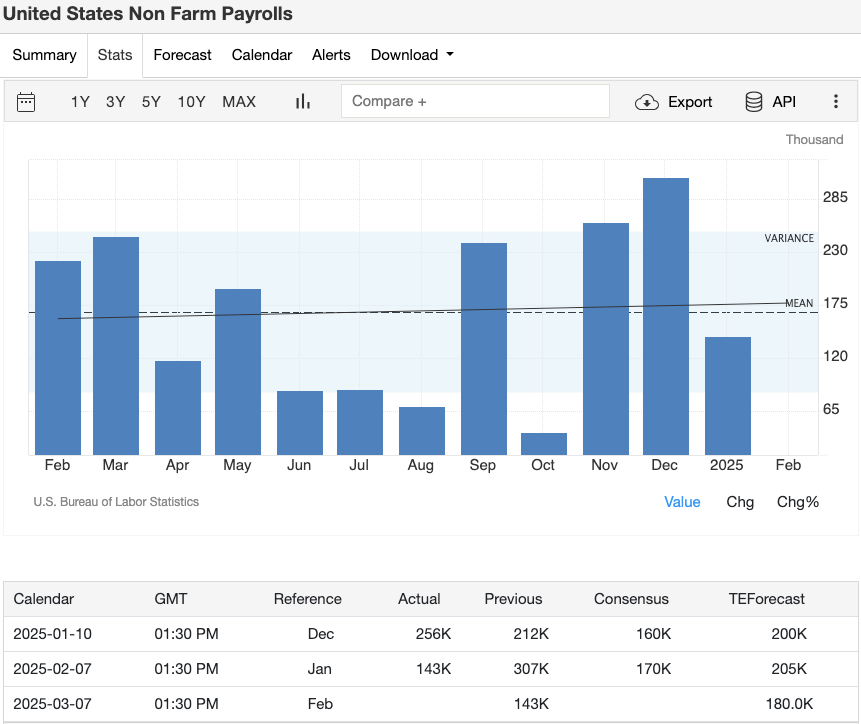This screenshot has width=861, height=724.
Task: Switch chart to 5Y range
Action: coord(151,101)
